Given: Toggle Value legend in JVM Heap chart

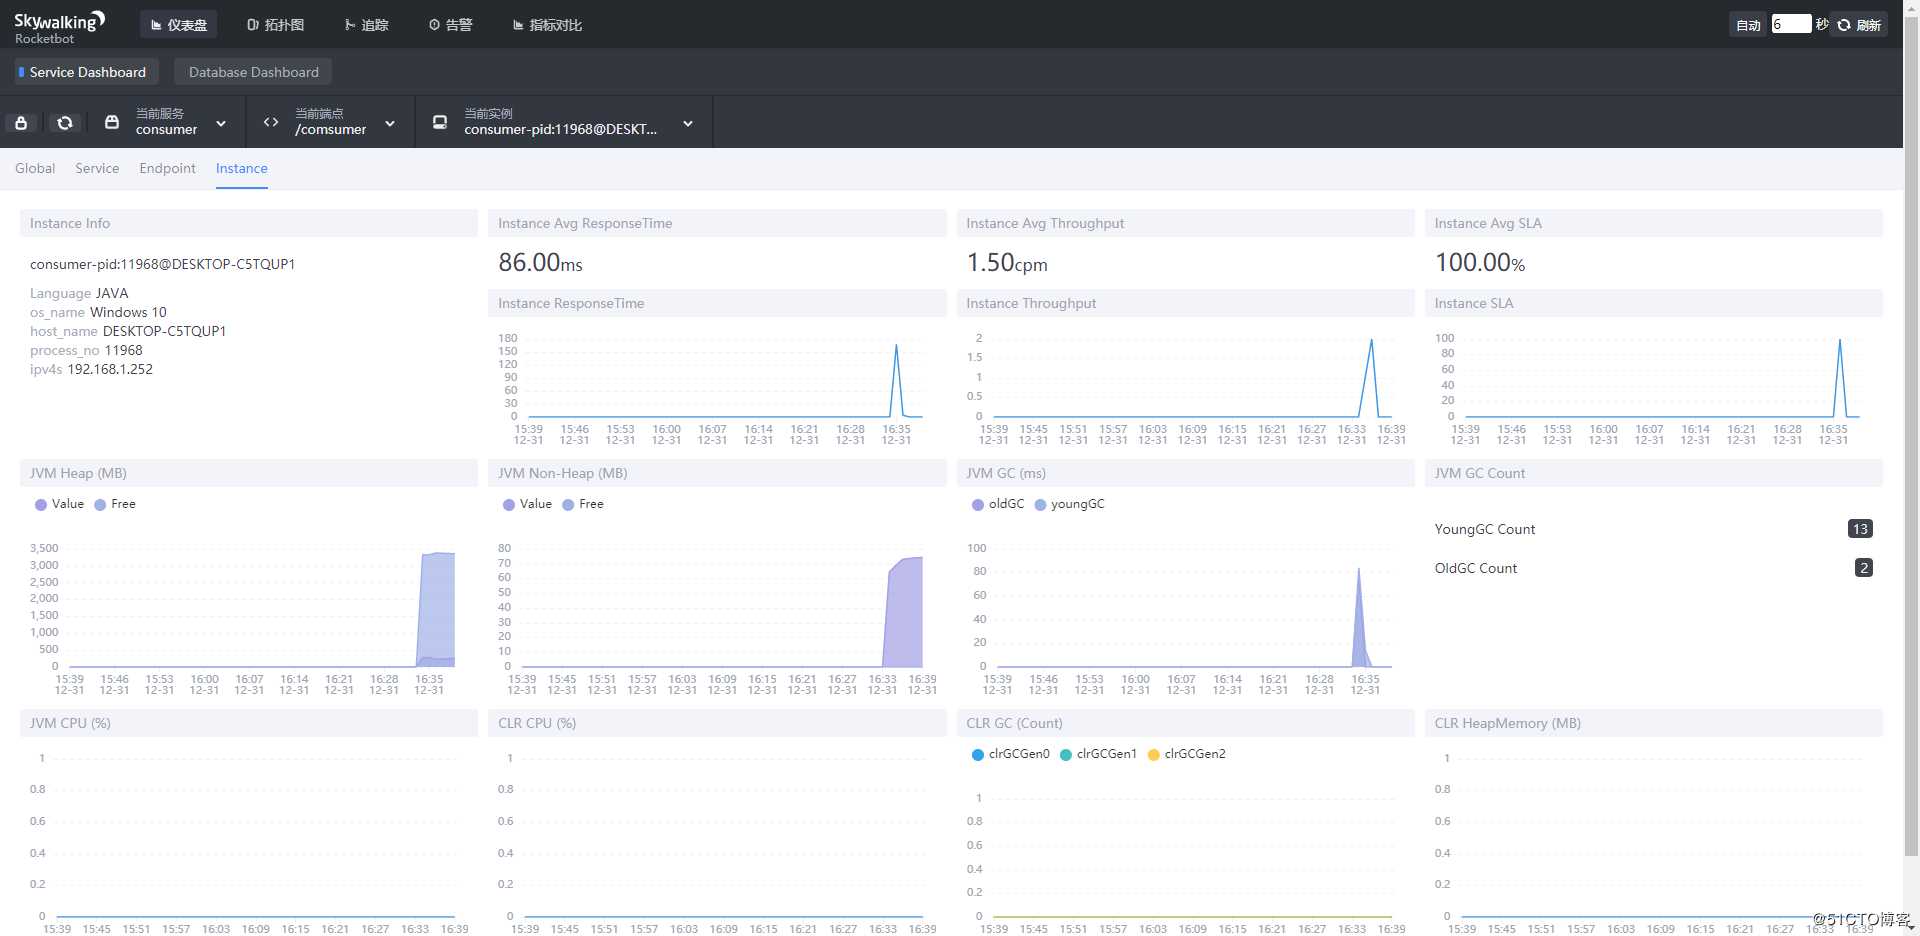Looking at the screenshot, I should click(x=59, y=504).
